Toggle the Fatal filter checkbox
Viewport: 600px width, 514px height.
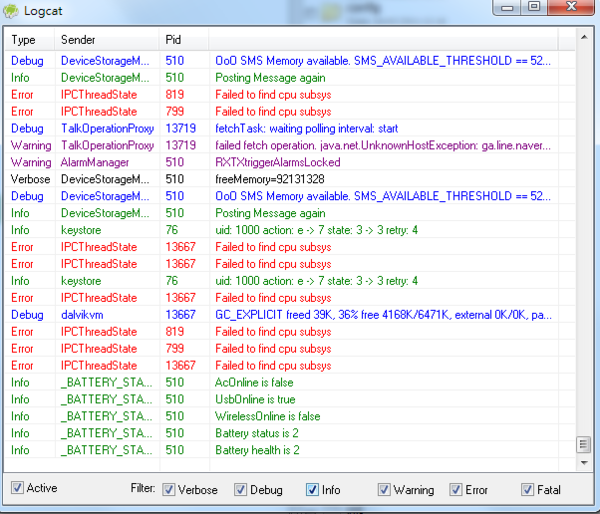click(x=527, y=490)
